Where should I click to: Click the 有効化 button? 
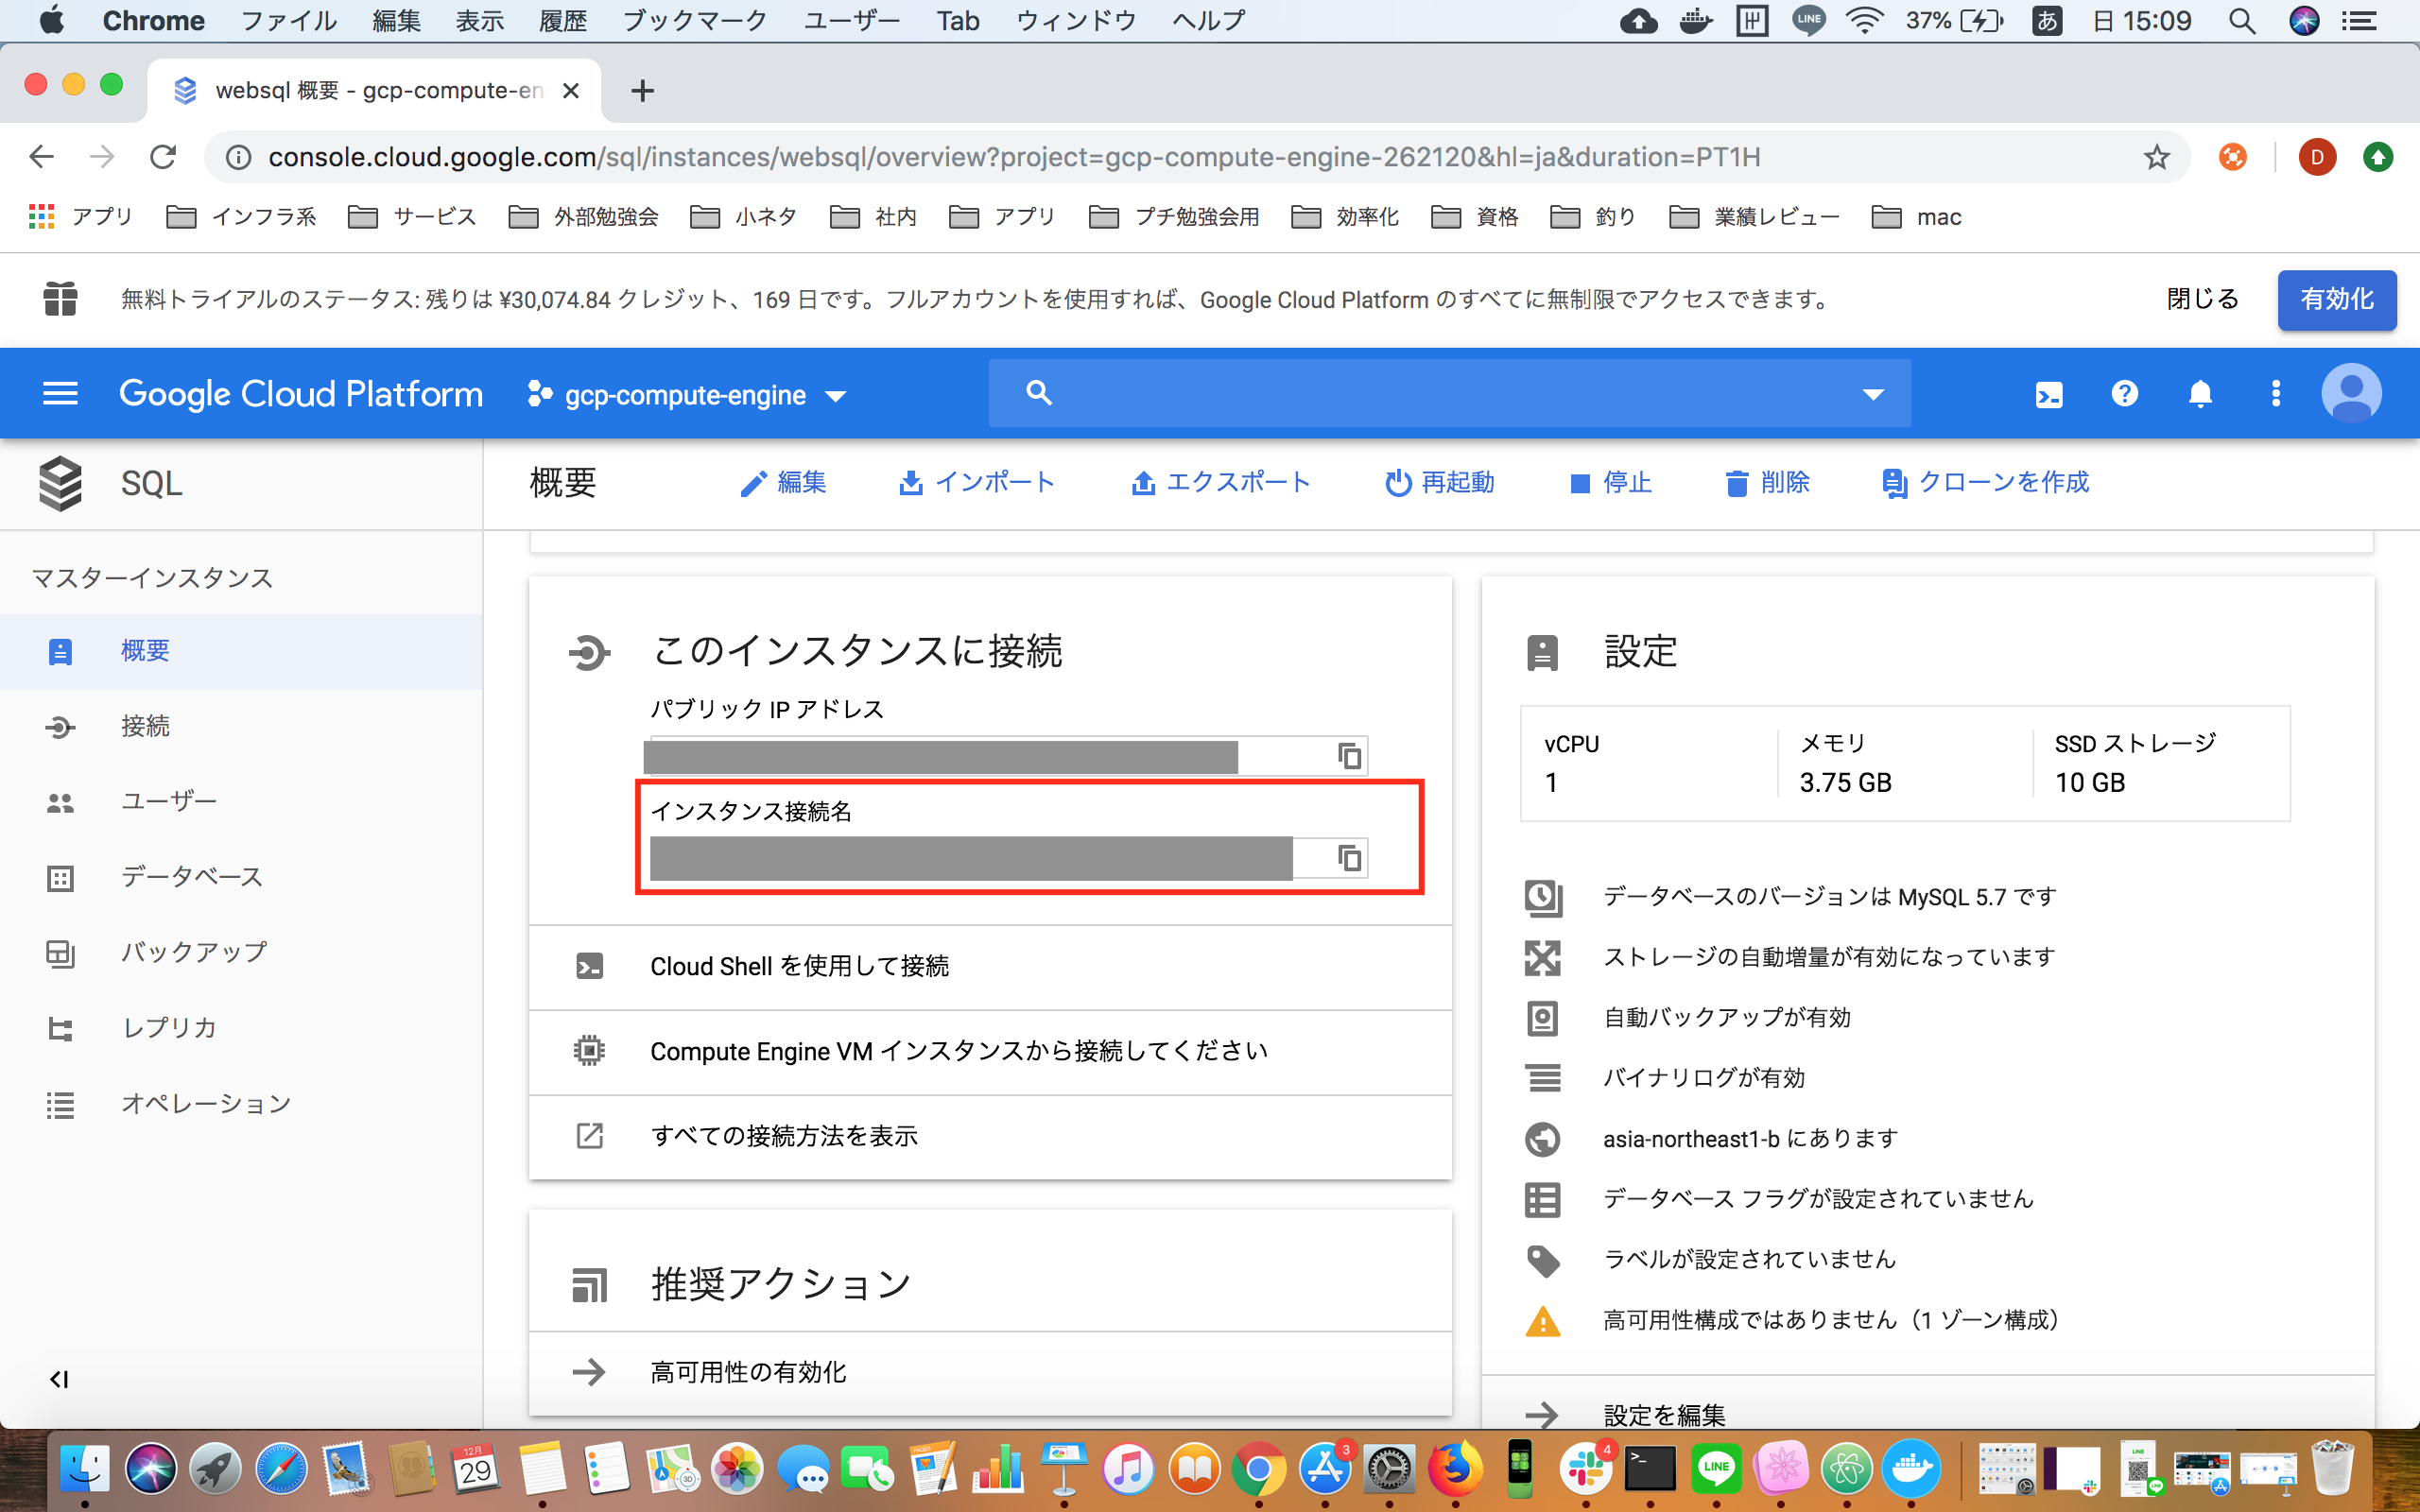tap(2335, 299)
